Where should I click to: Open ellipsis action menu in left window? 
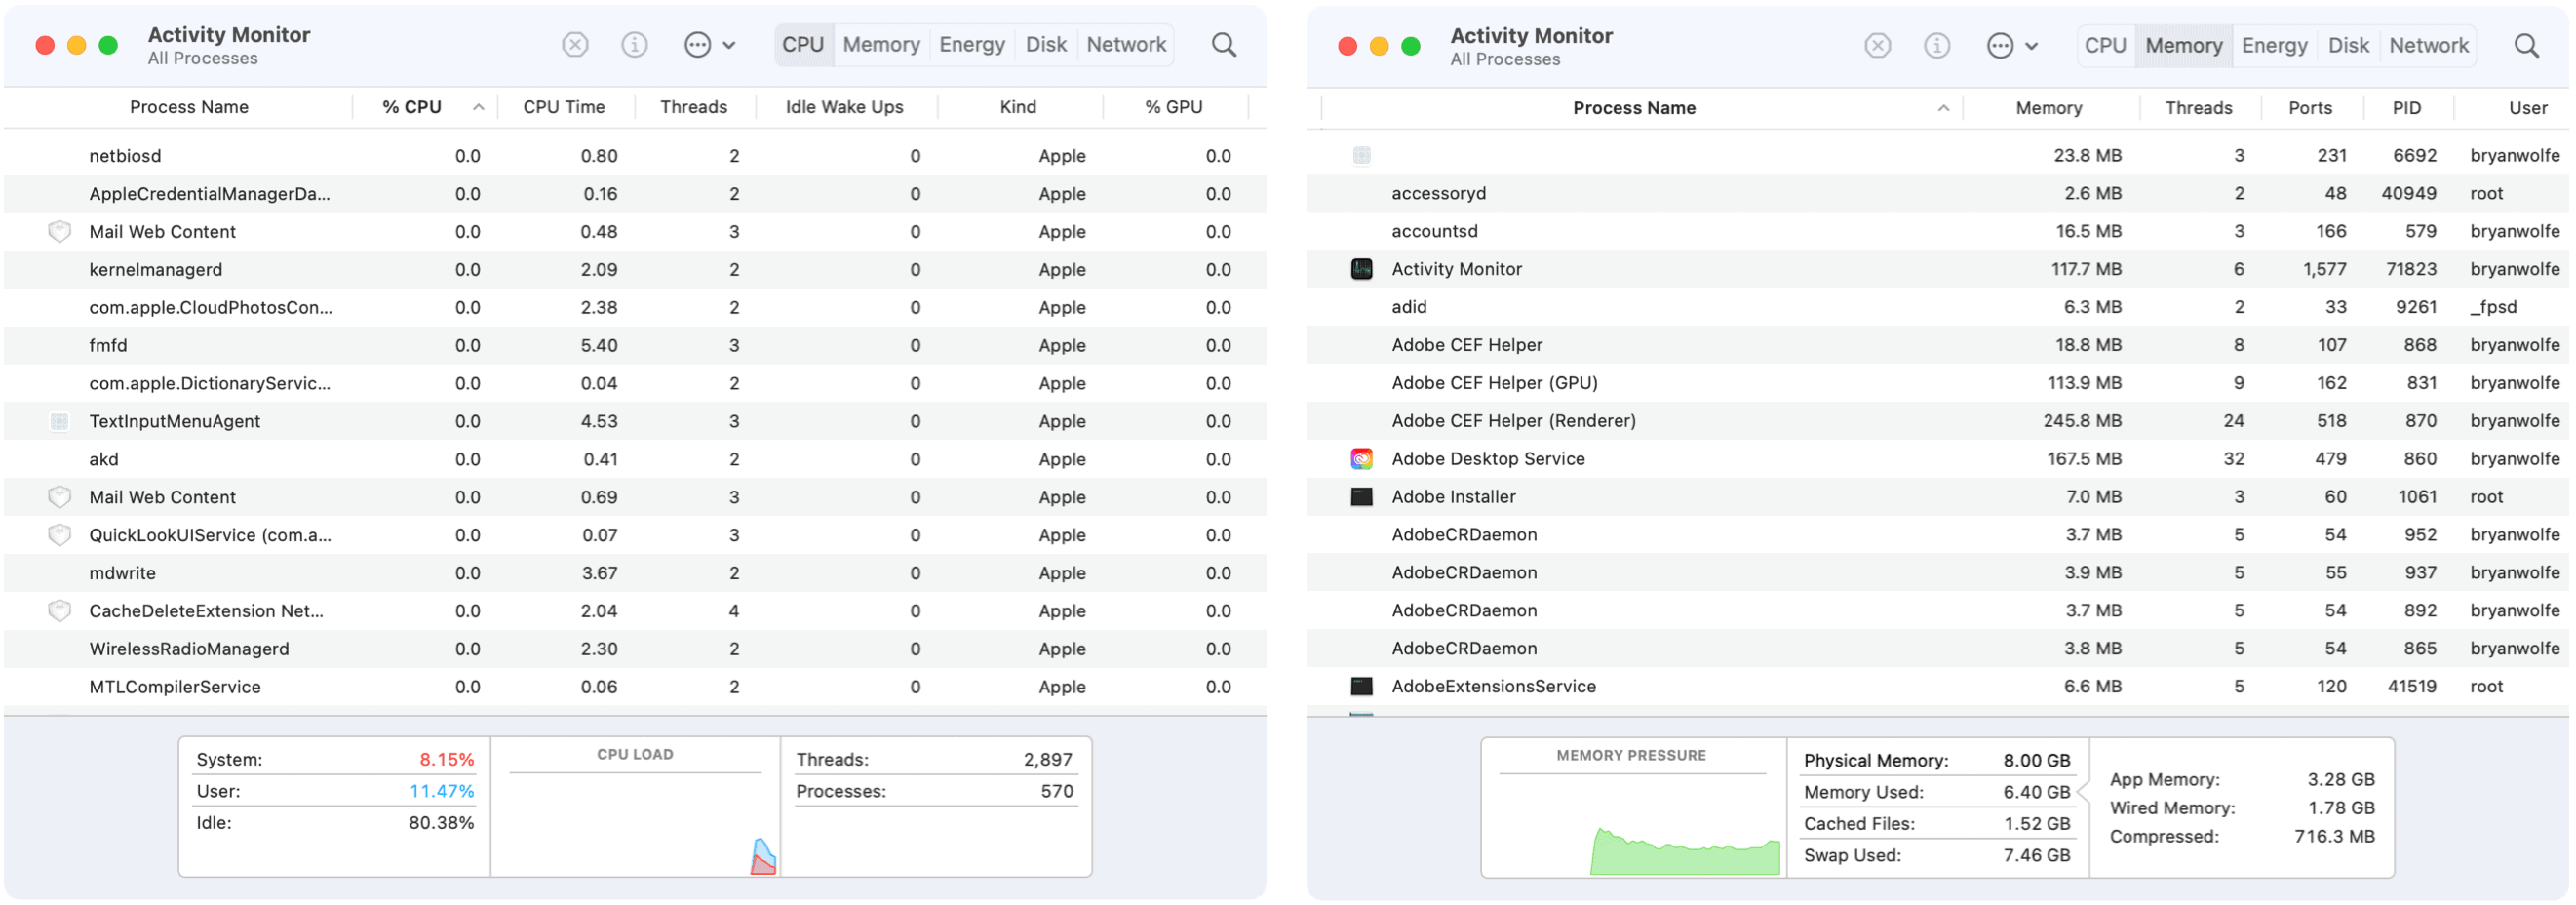710,45
